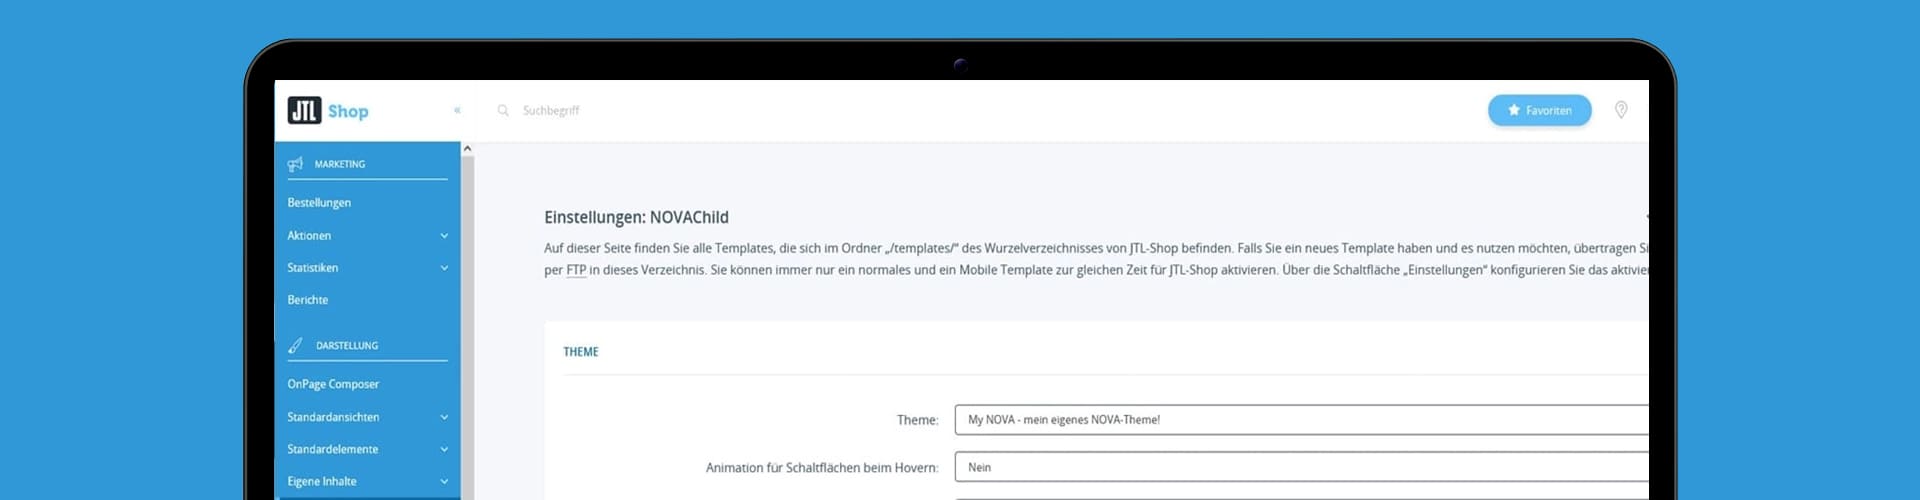Expand the Eigene Inhalte chevron
Image resolution: width=1920 pixels, height=500 pixels.
444,482
